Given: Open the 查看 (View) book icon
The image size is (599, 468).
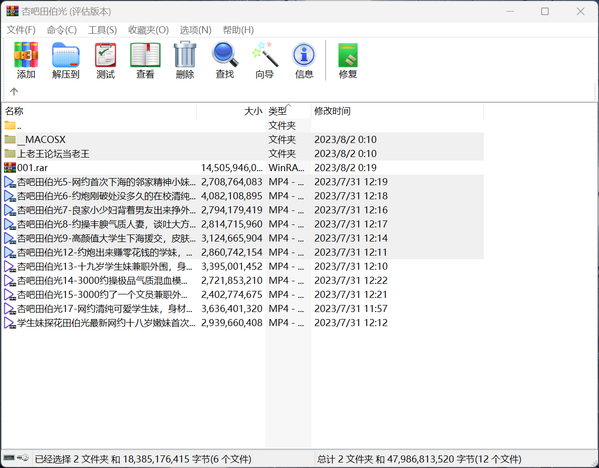Looking at the screenshot, I should point(145,60).
